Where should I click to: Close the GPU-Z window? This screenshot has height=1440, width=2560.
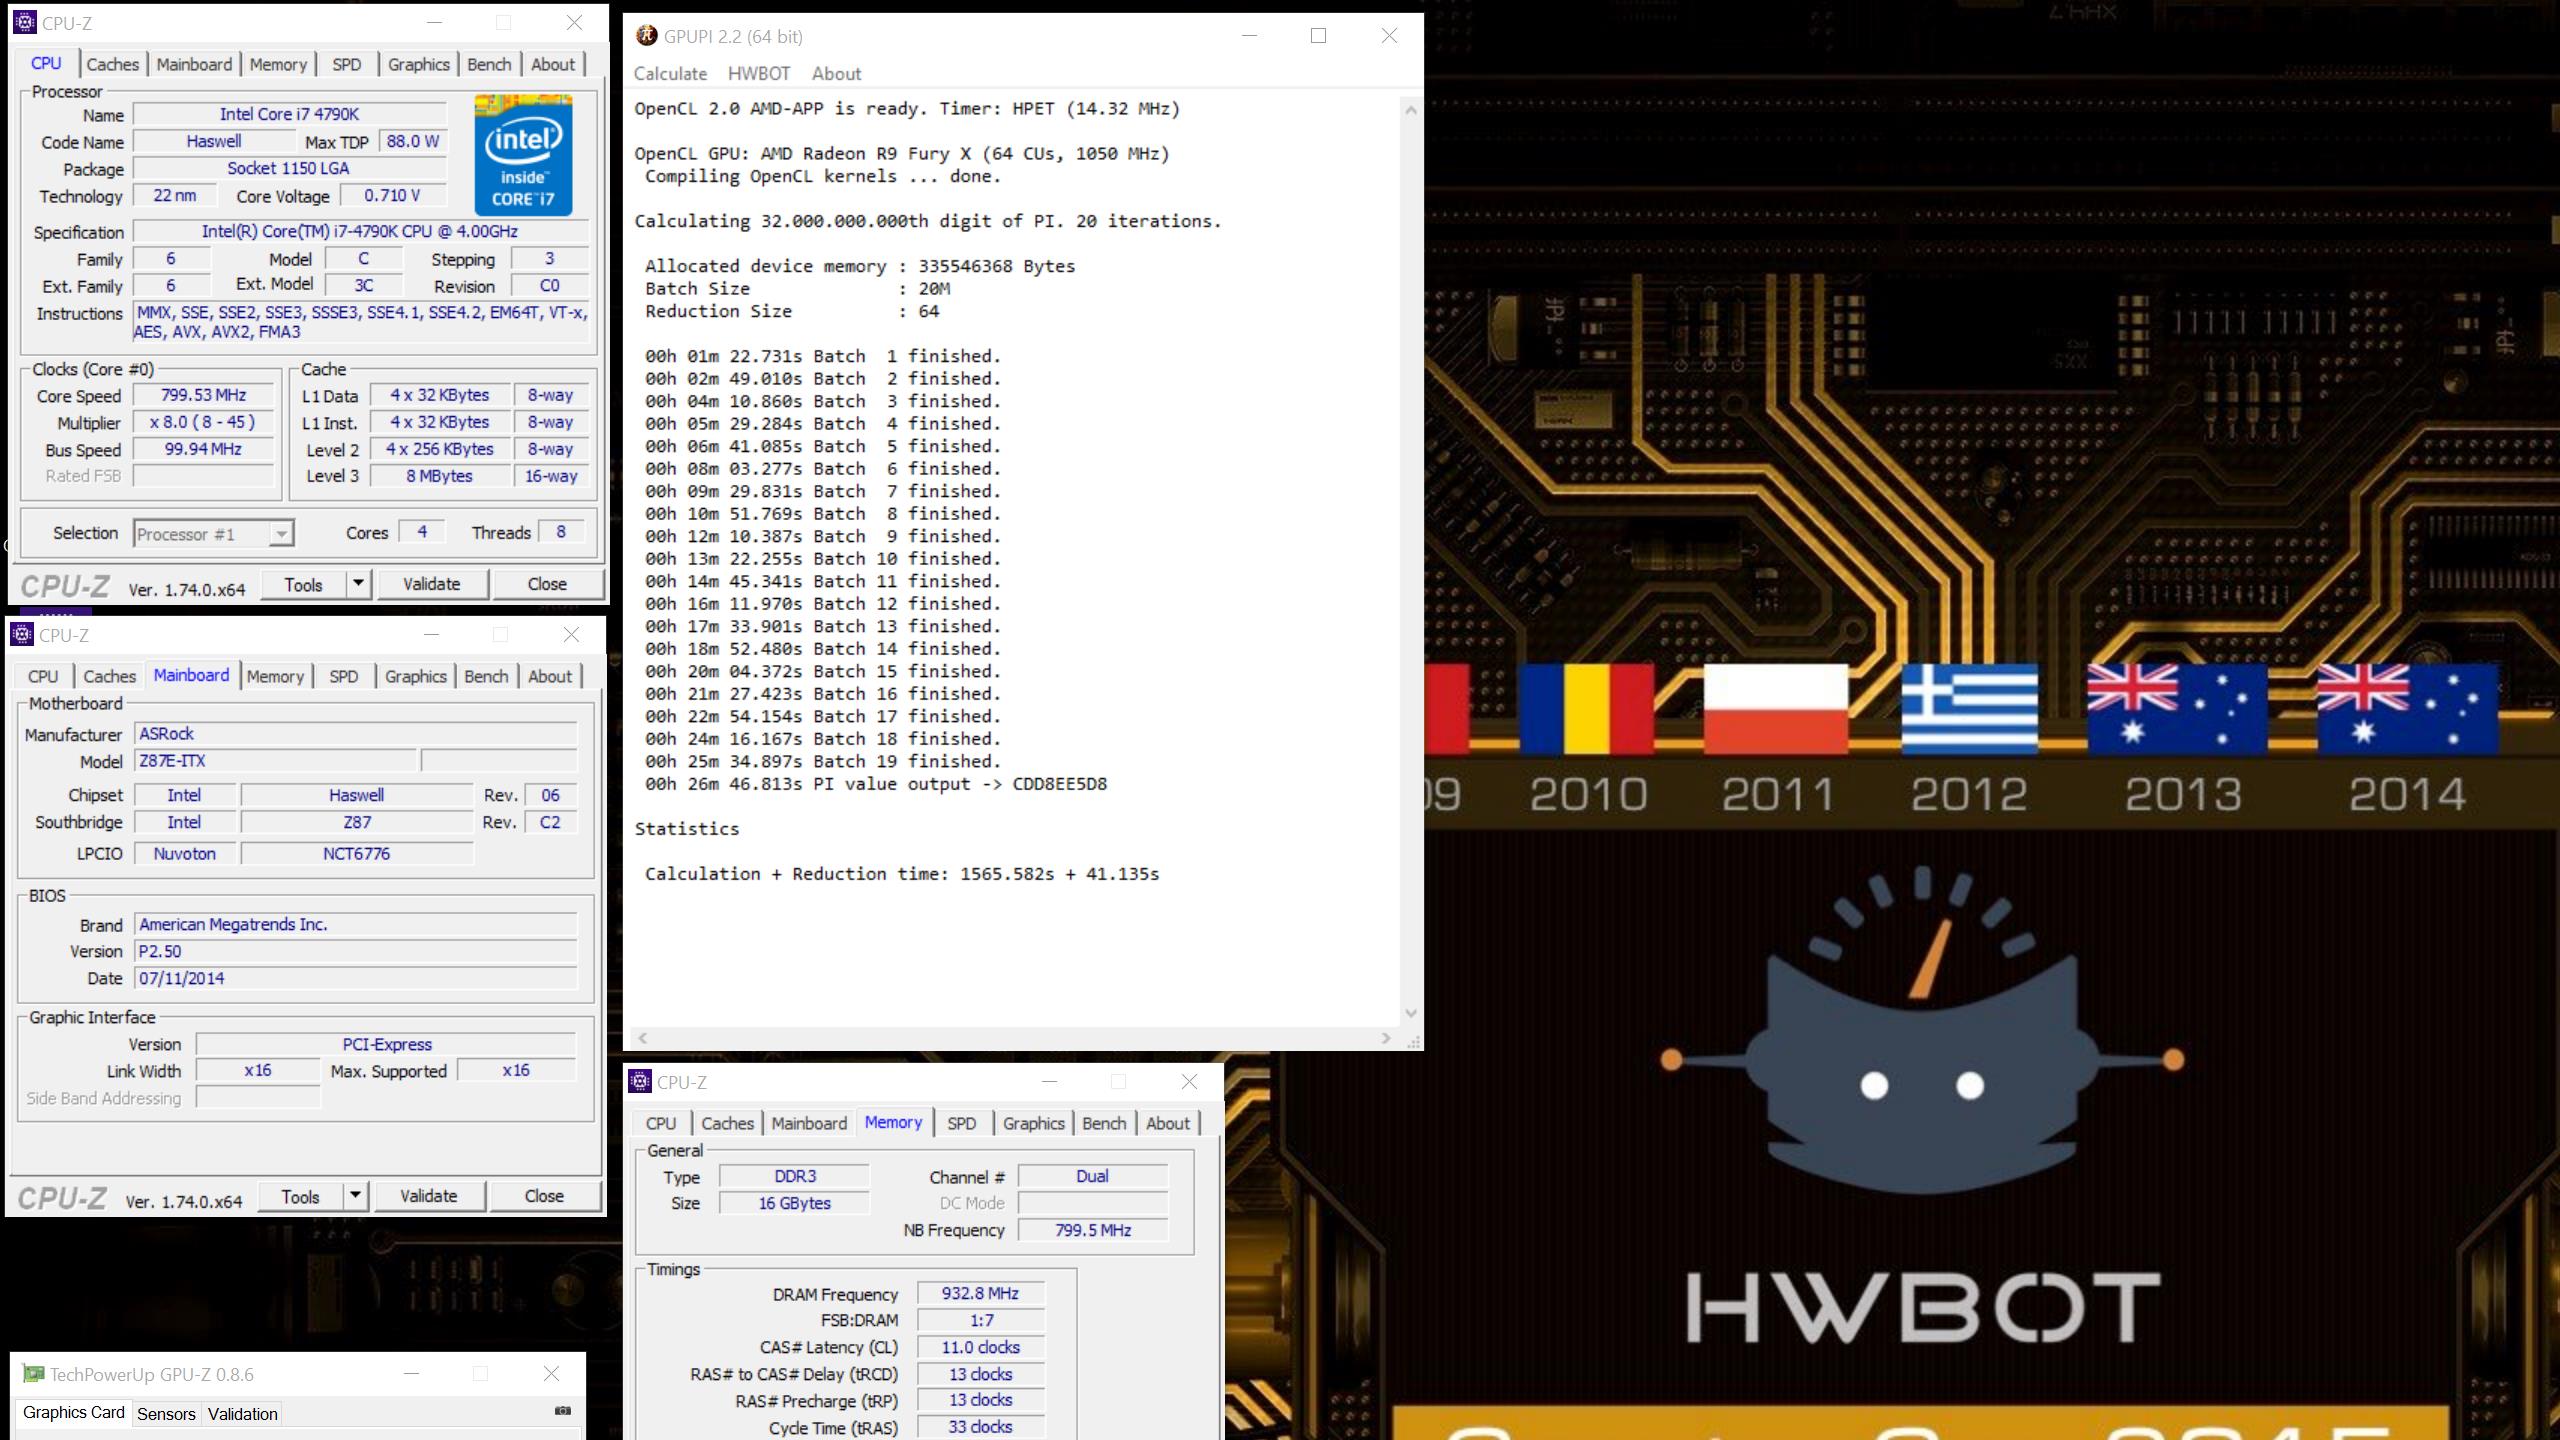[x=551, y=1374]
